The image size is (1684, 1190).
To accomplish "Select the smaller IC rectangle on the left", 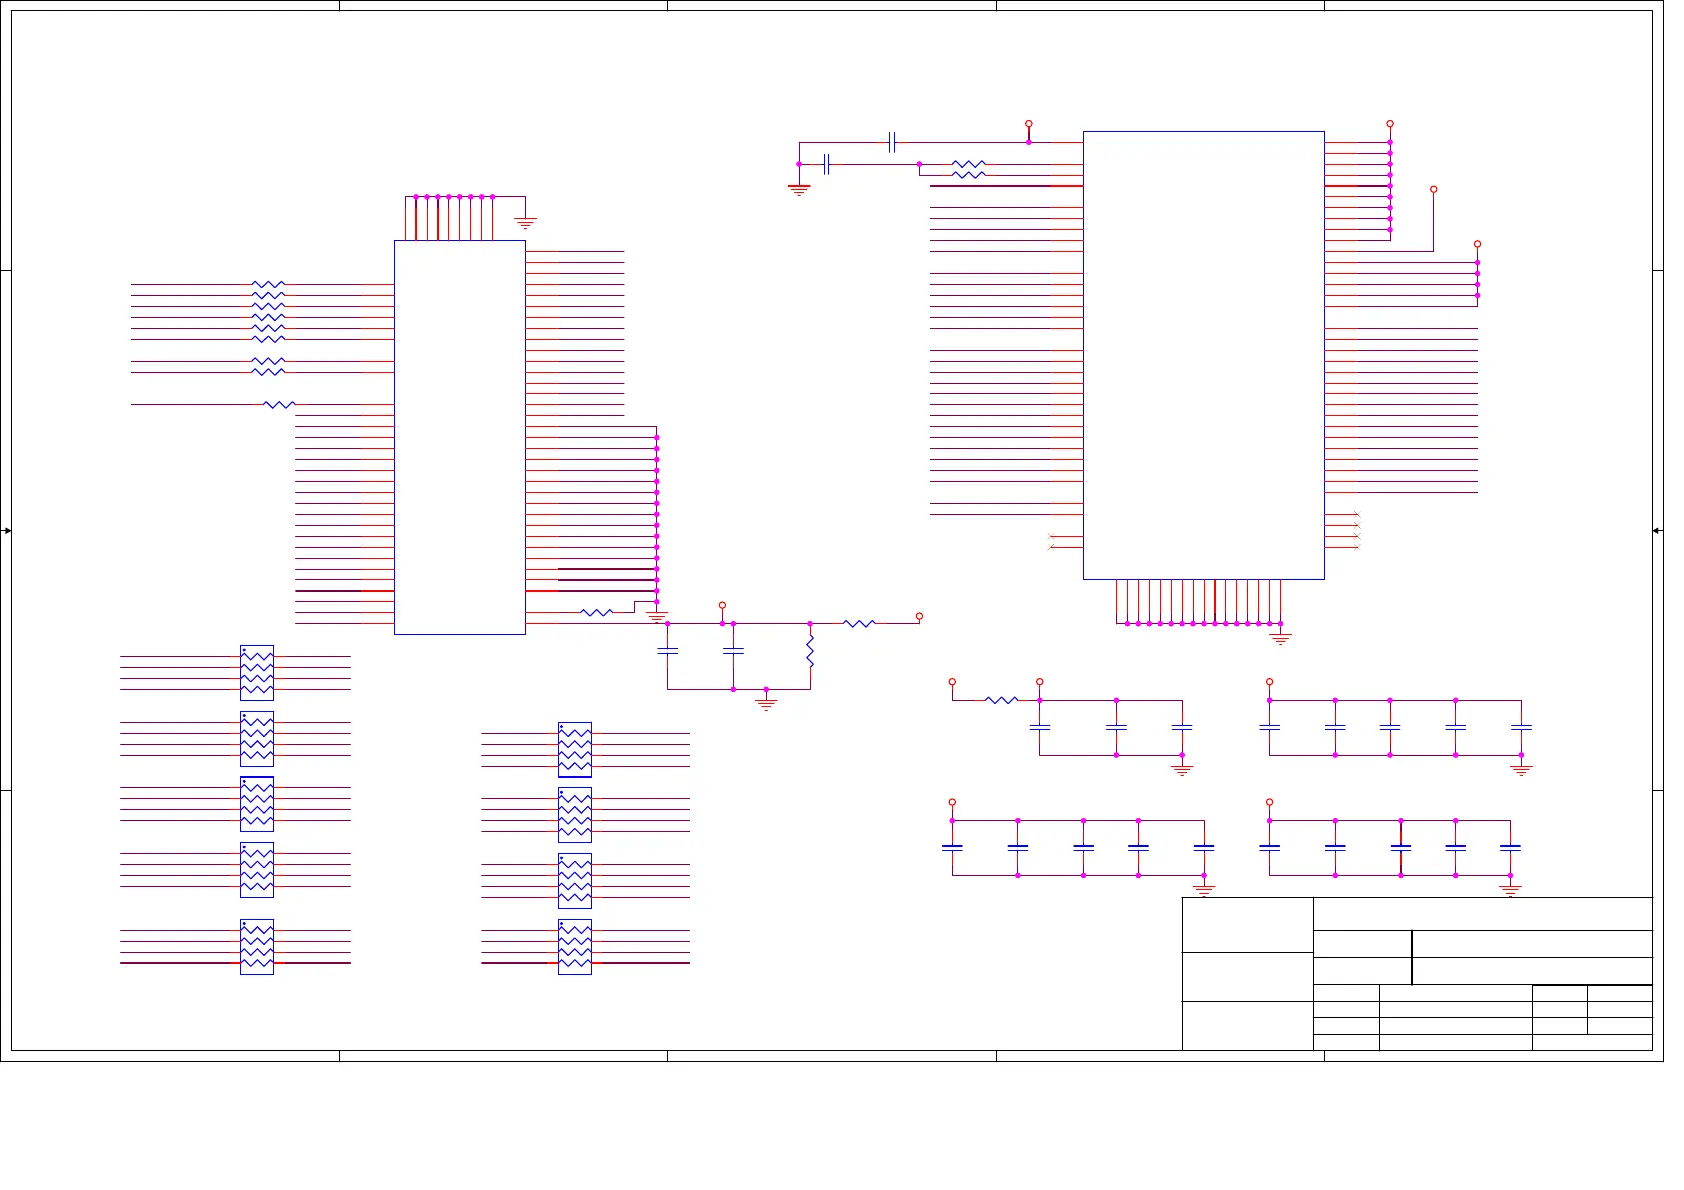I will tap(459, 437).
